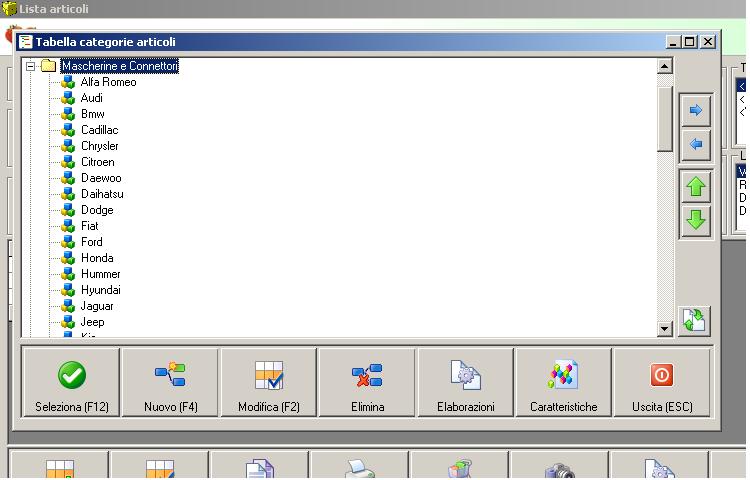Select the Alfa Romeo category
The image size is (750, 480).
pos(109,82)
